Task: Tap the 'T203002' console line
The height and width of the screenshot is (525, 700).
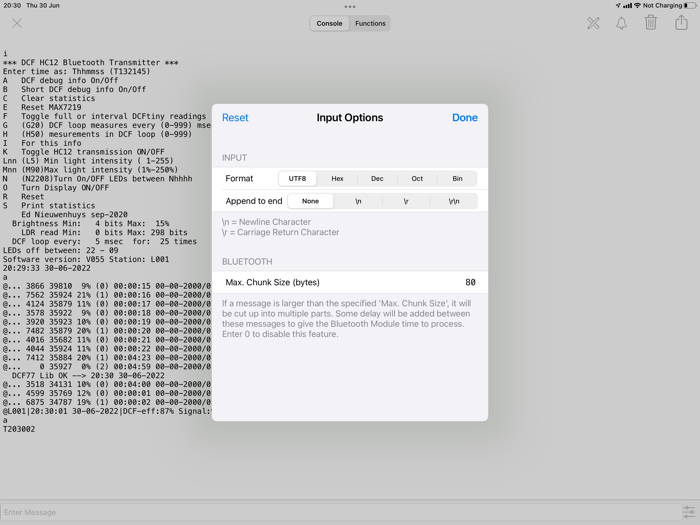Action: [19, 429]
